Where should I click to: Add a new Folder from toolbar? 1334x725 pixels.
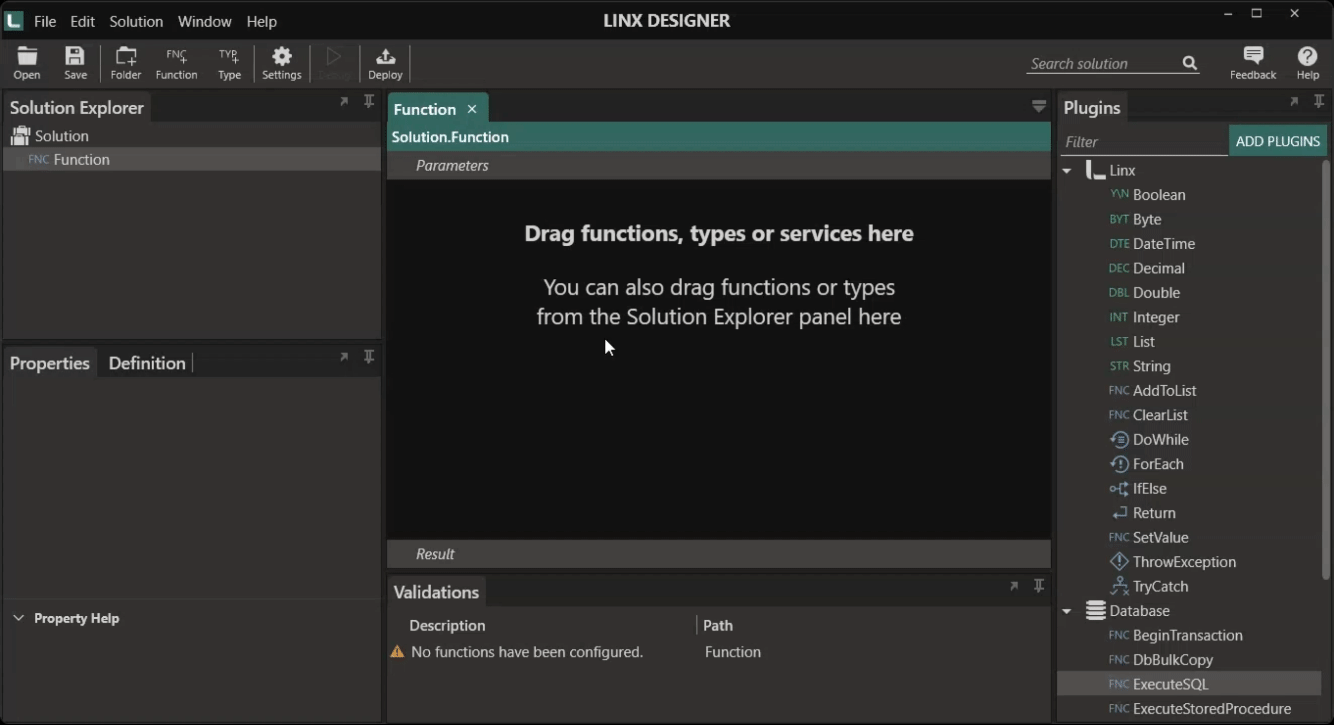pyautogui.click(x=126, y=62)
